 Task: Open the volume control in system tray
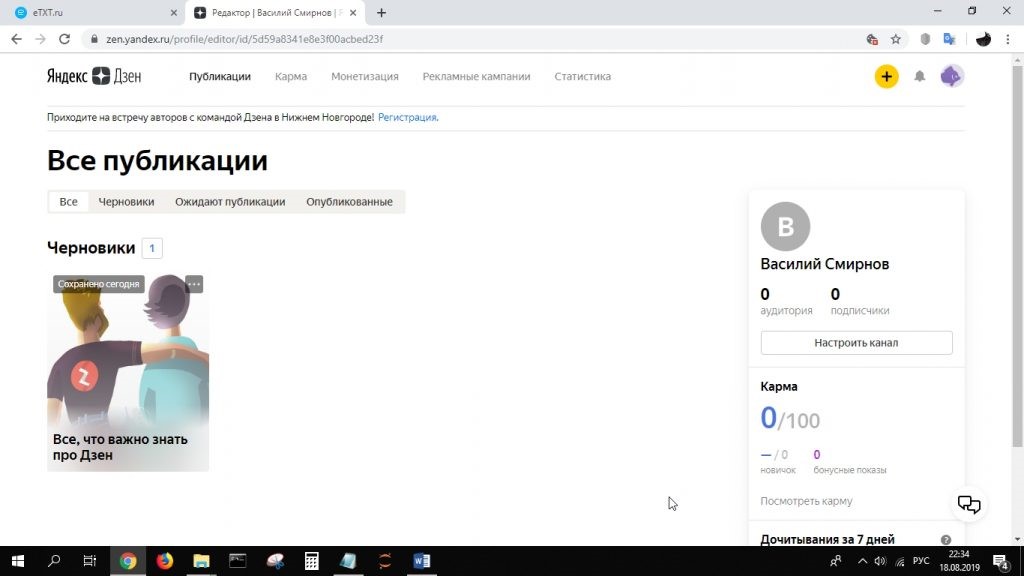880,561
